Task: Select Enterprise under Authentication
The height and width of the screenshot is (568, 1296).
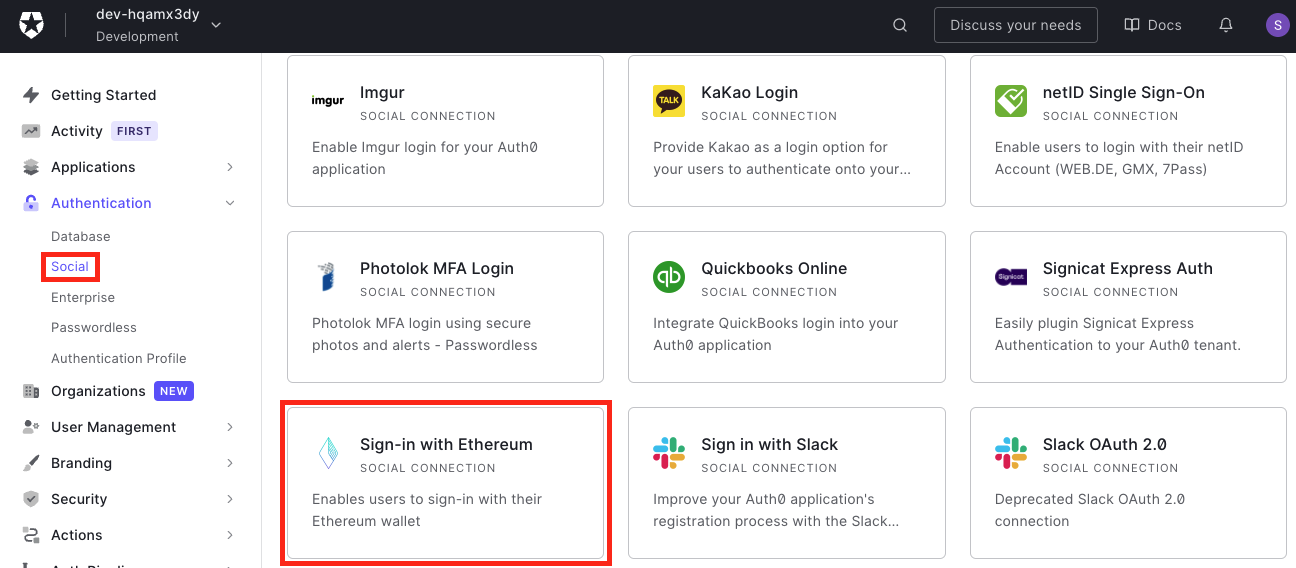Action: [x=83, y=298]
